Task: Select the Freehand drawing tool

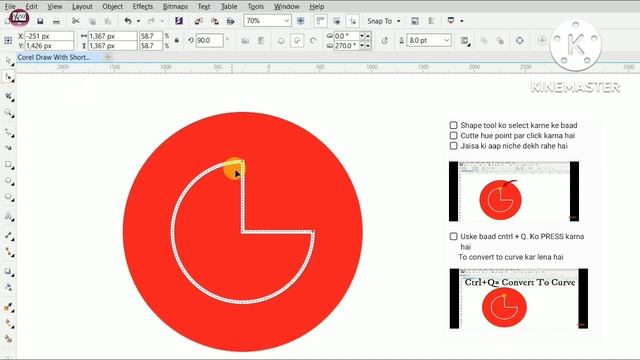Action: 8,132
